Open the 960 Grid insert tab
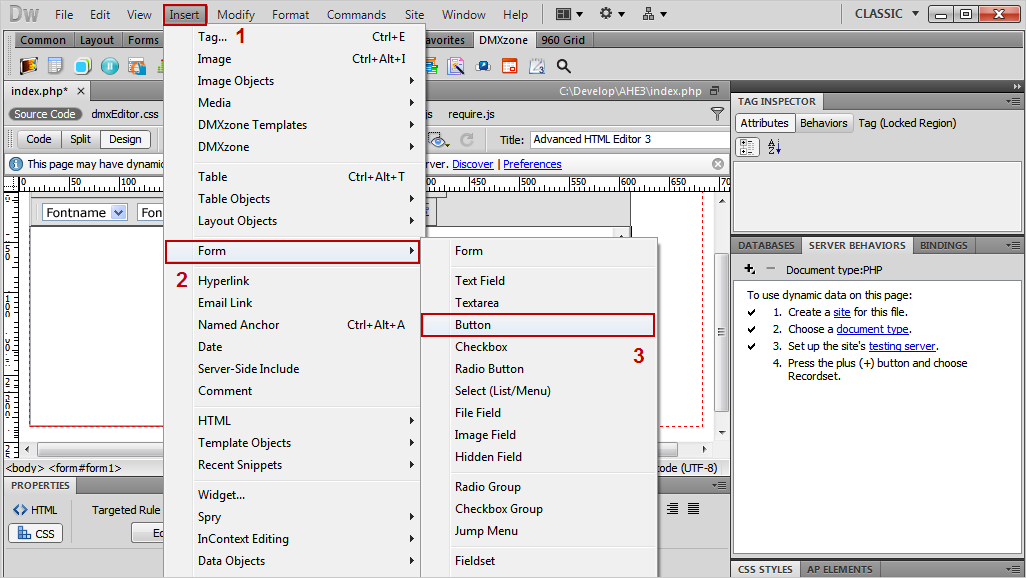 [x=563, y=40]
